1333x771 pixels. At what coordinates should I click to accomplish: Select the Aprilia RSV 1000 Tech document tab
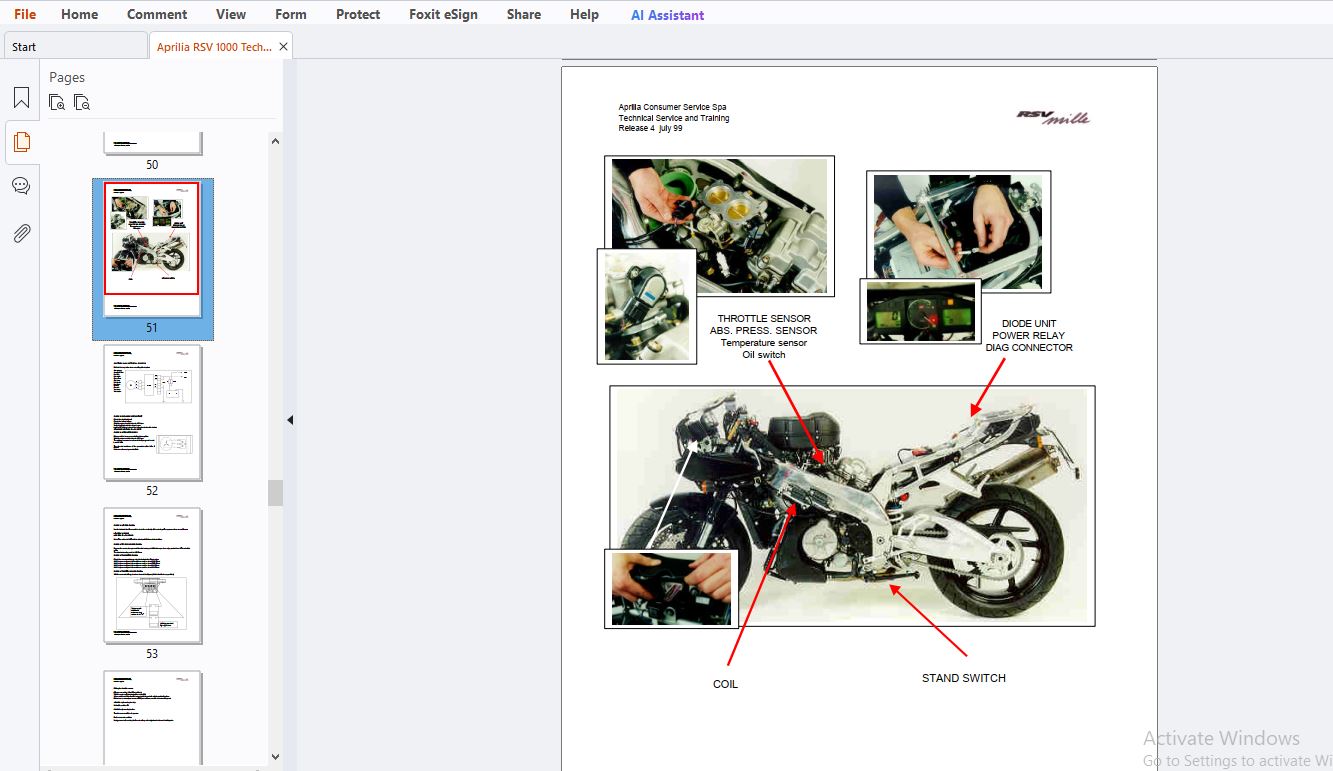click(x=214, y=46)
